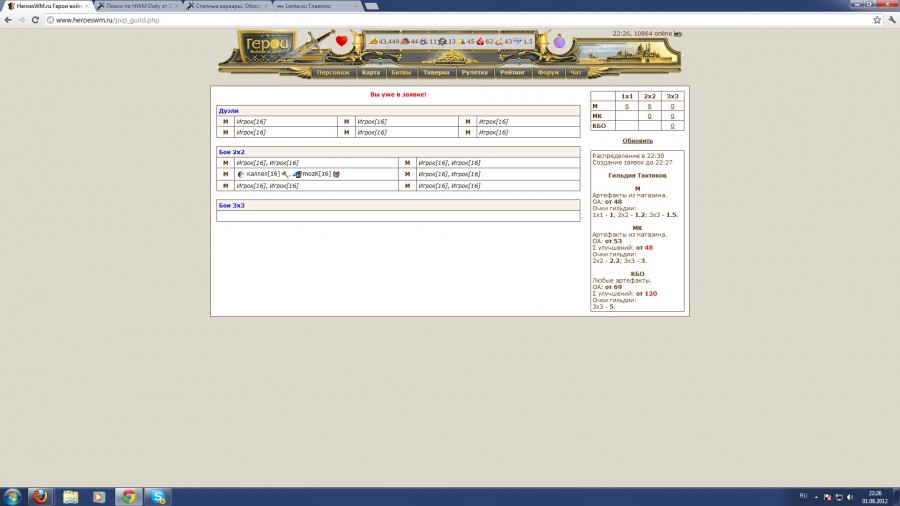Click the wood resource icon
Image resolution: width=900 pixels, height=506 pixels.
405,41
